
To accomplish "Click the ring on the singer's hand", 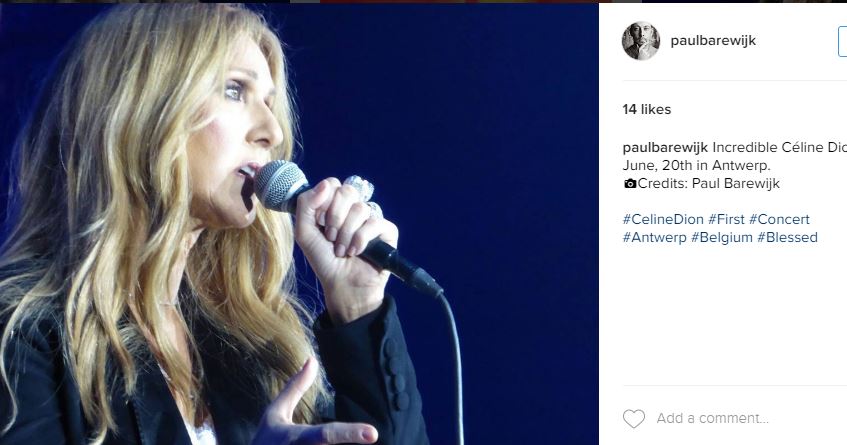I will tap(358, 187).
